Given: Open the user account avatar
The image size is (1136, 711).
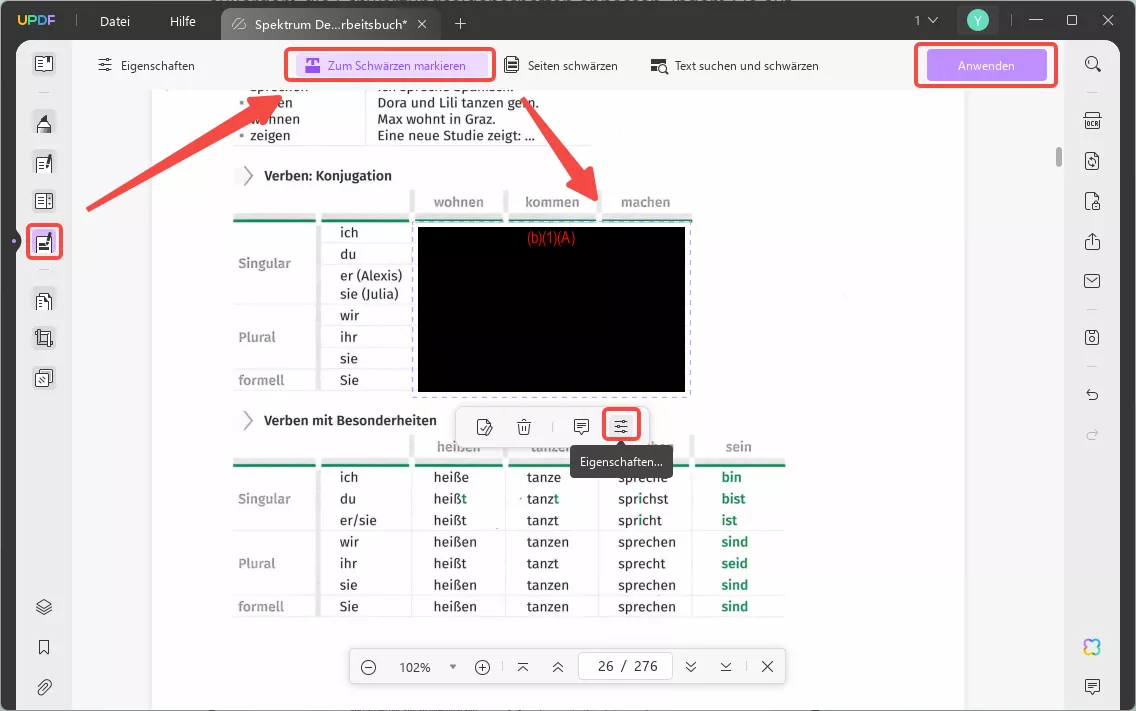Looking at the screenshot, I should (977, 20).
